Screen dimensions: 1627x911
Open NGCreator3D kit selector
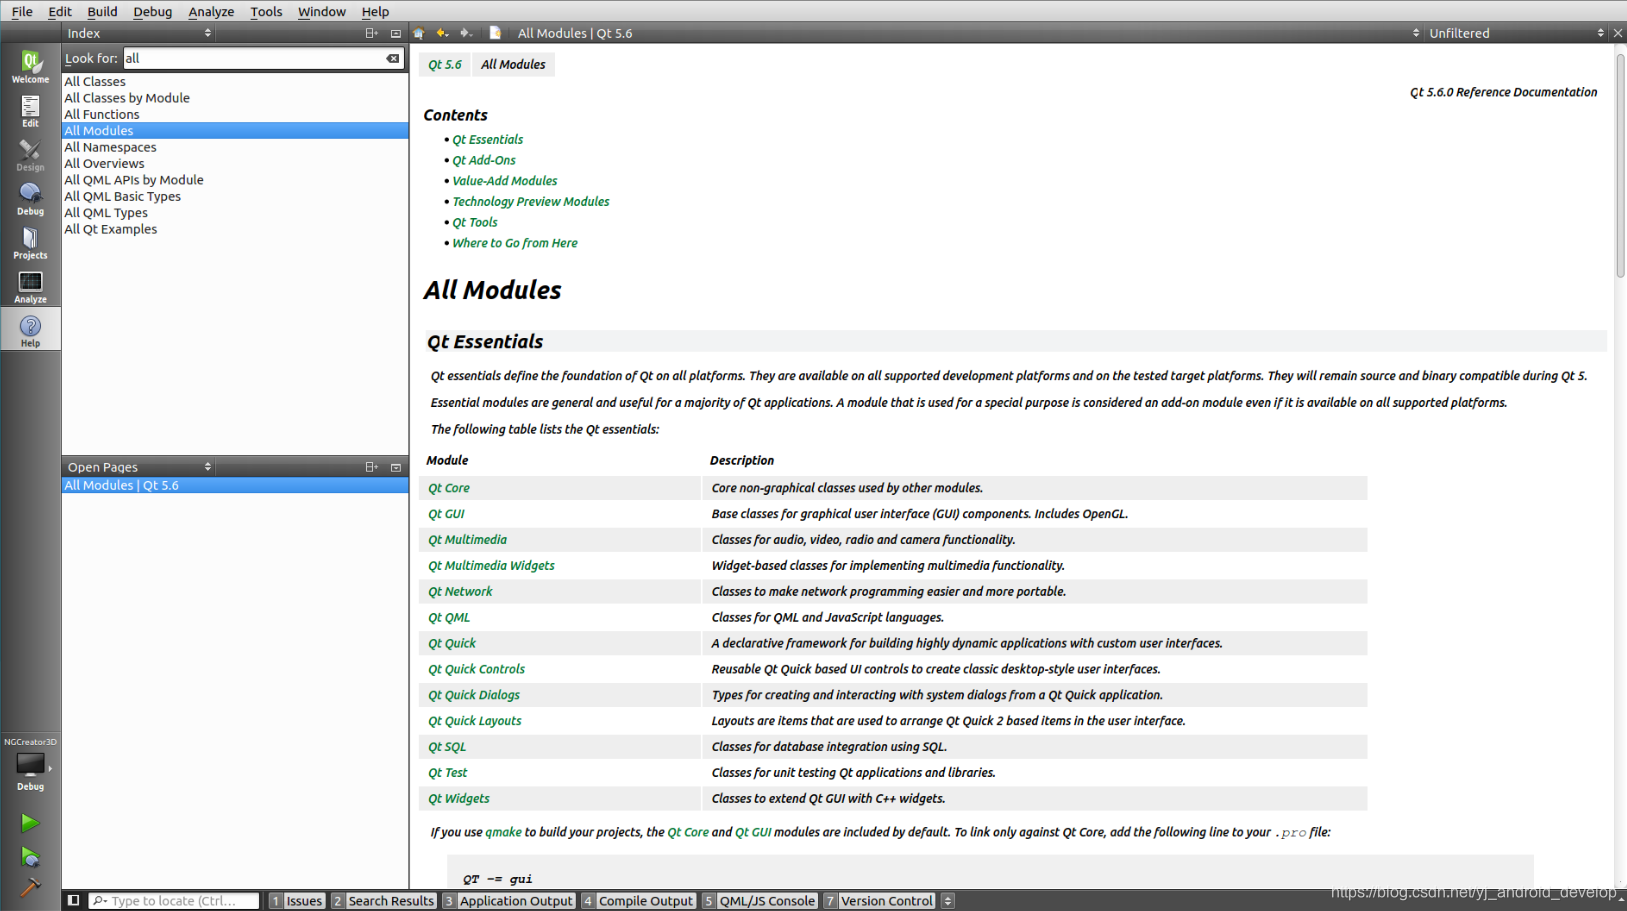30,765
